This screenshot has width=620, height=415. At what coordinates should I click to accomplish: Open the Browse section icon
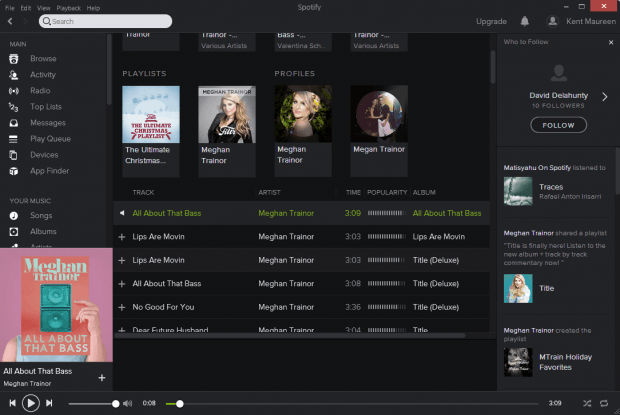pos(14,59)
